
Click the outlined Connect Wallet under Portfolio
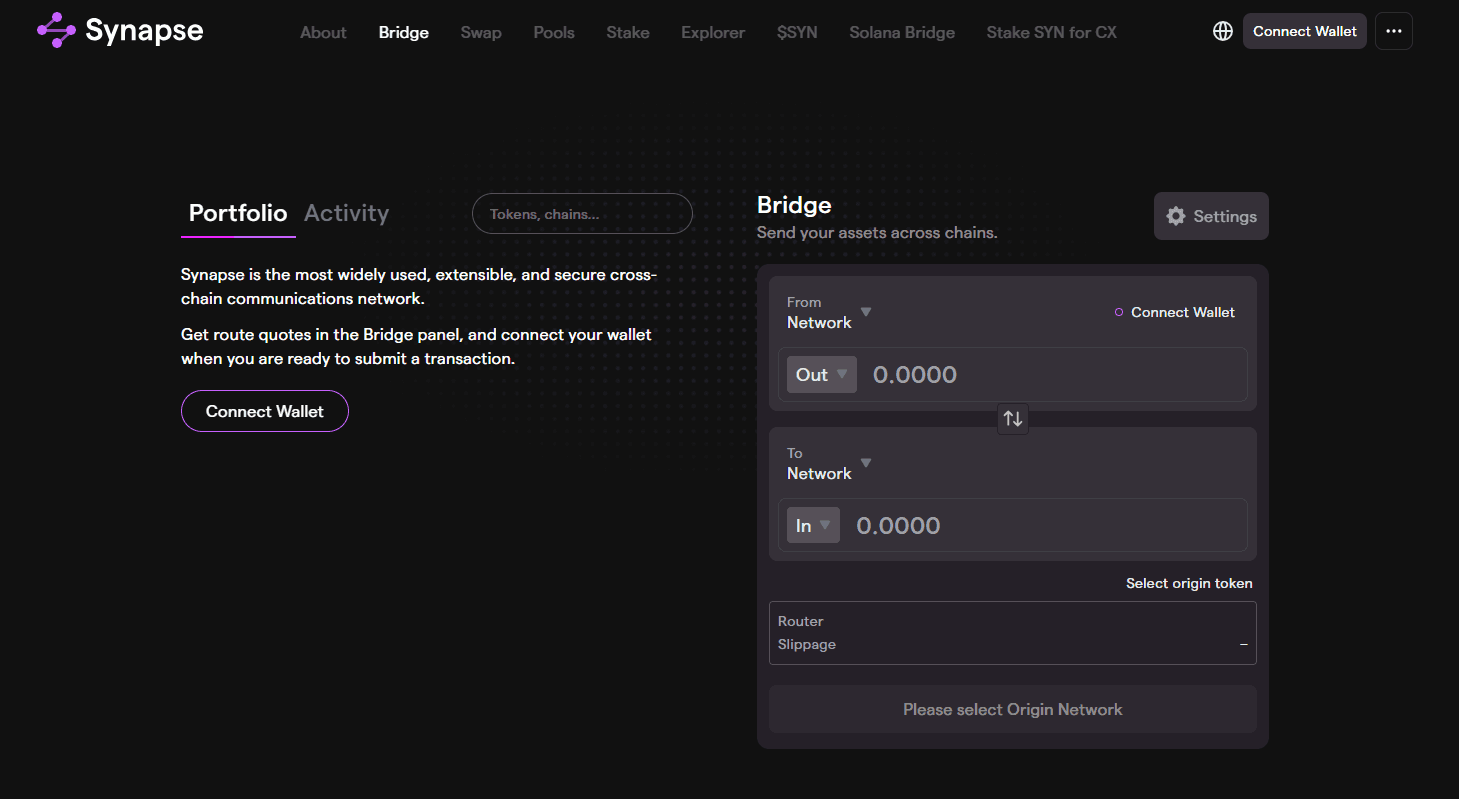[265, 411]
